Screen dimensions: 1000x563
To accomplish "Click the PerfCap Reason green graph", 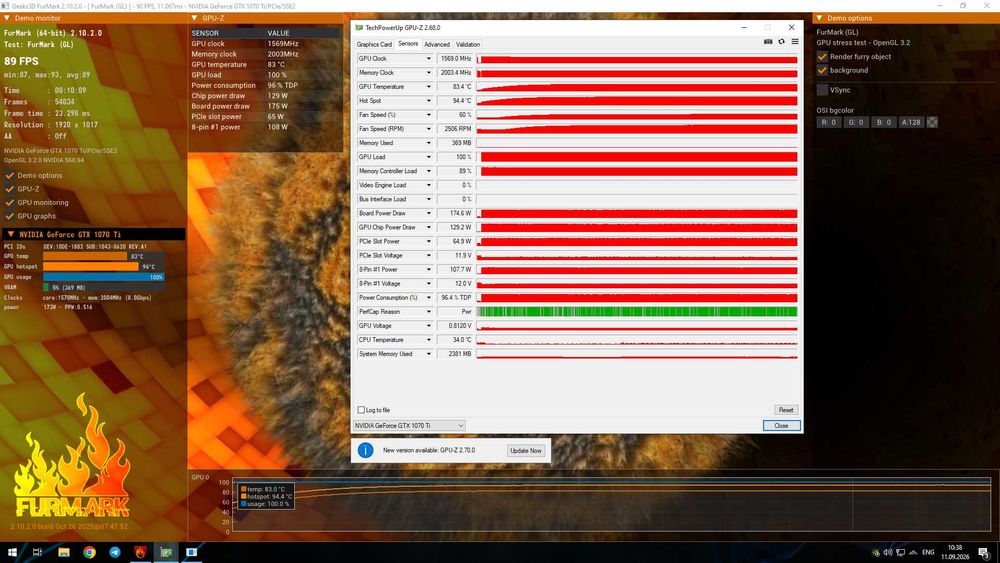I will coord(637,312).
